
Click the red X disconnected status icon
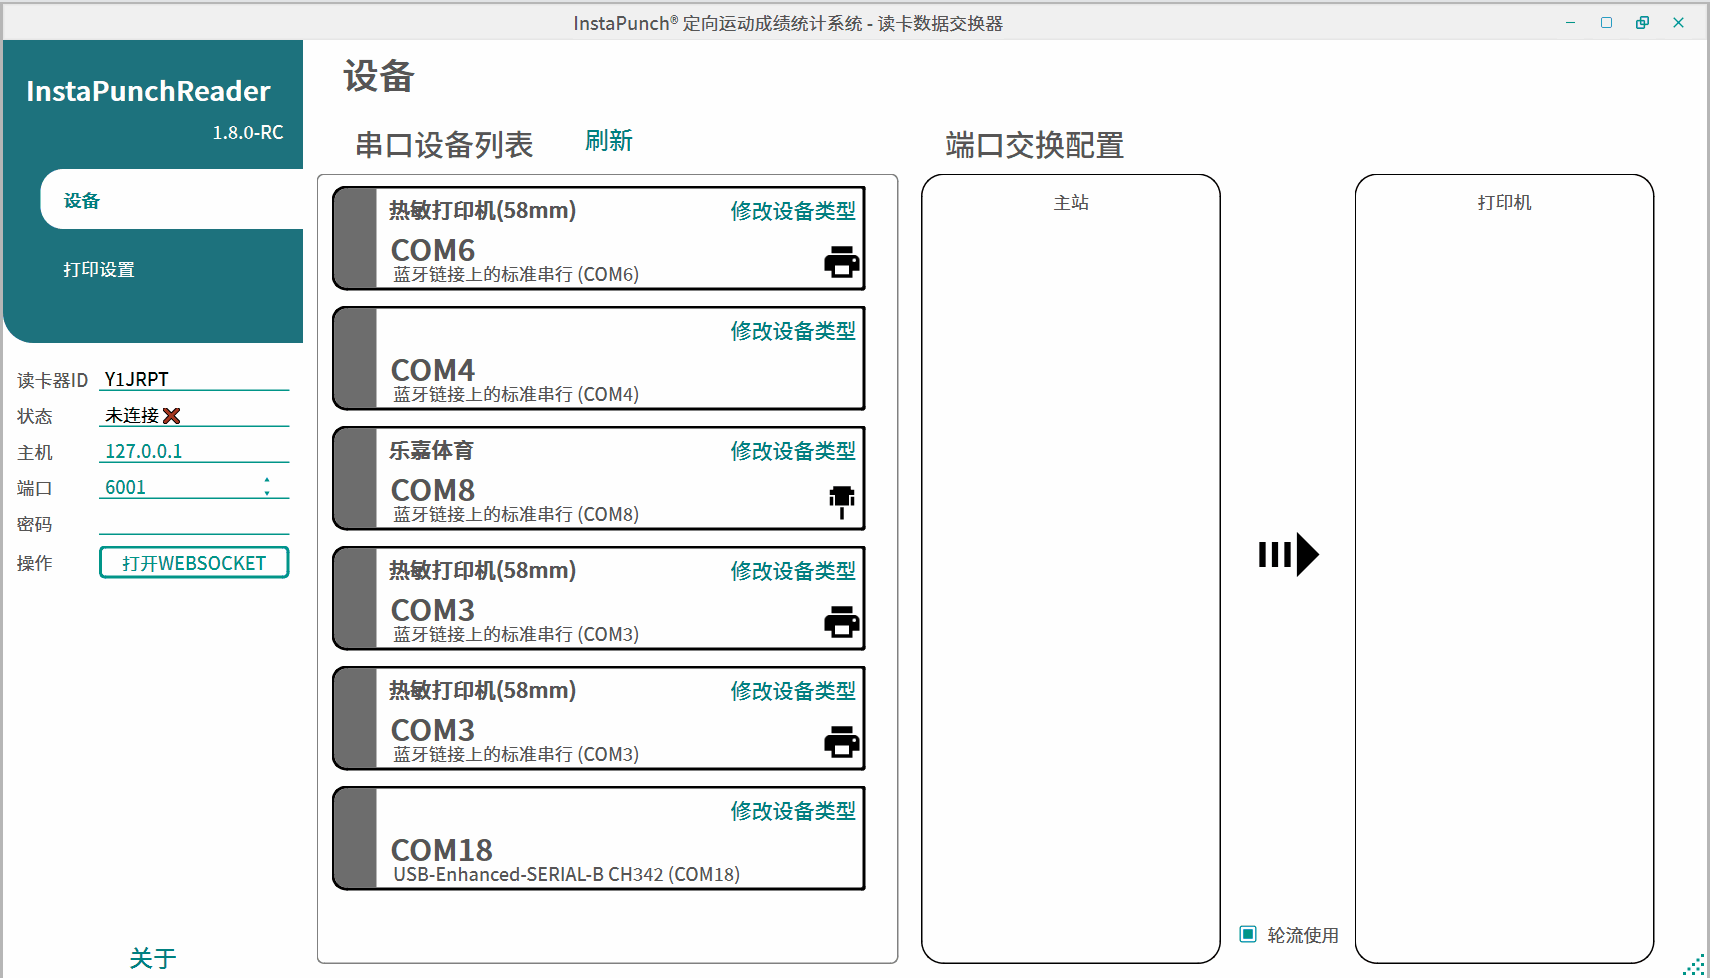coord(172,416)
